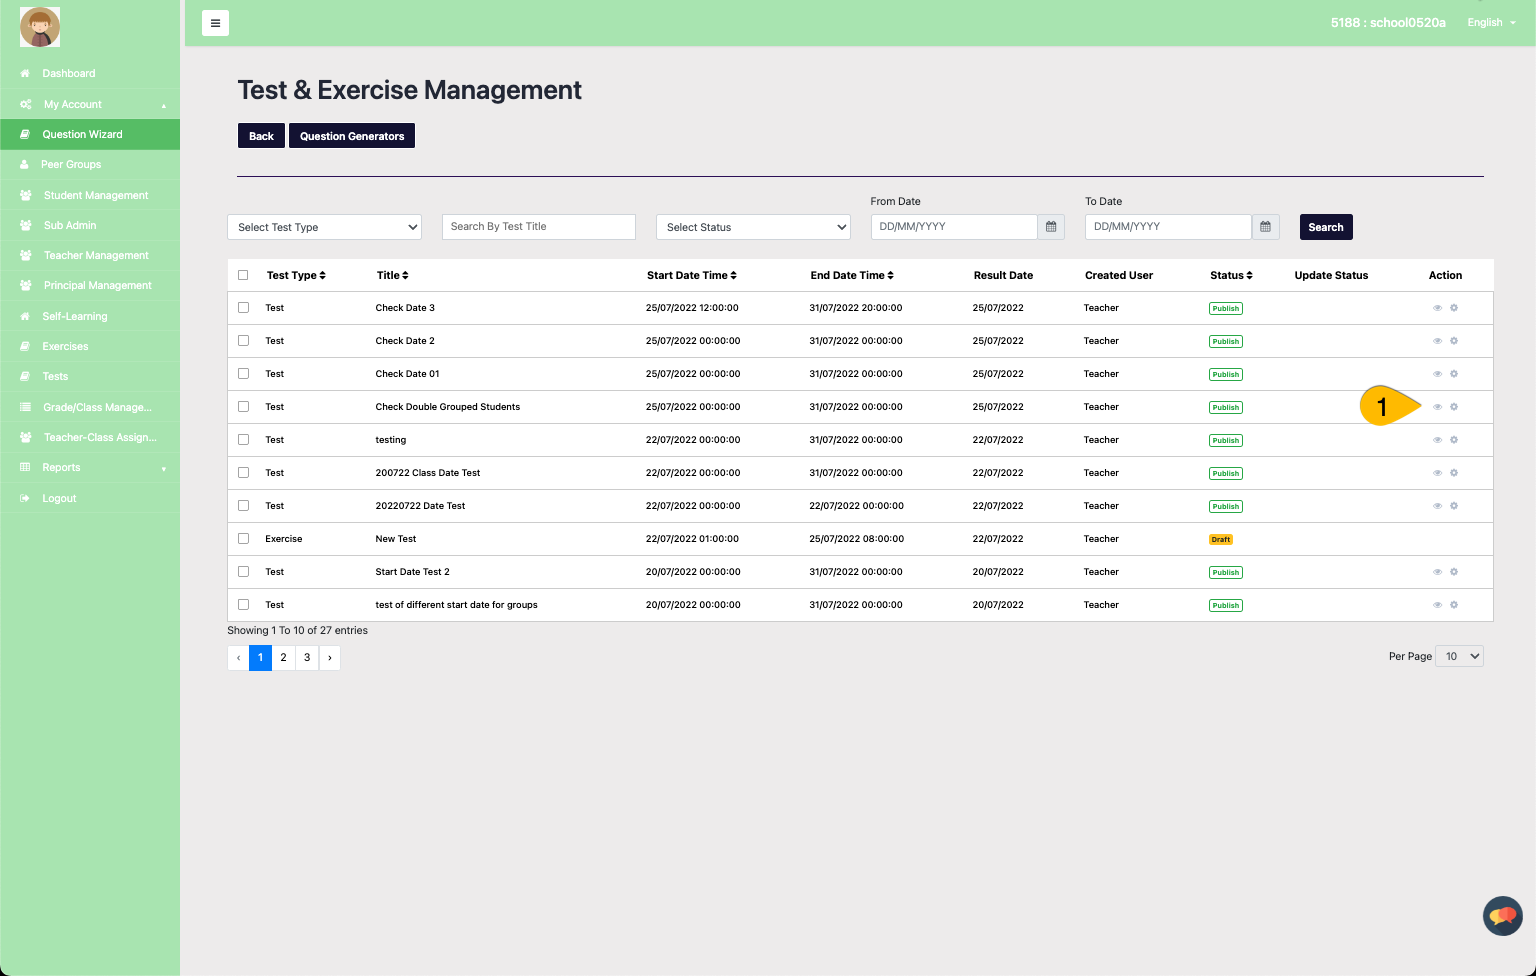Check the Check Date 01 row checkbox

click(x=243, y=374)
